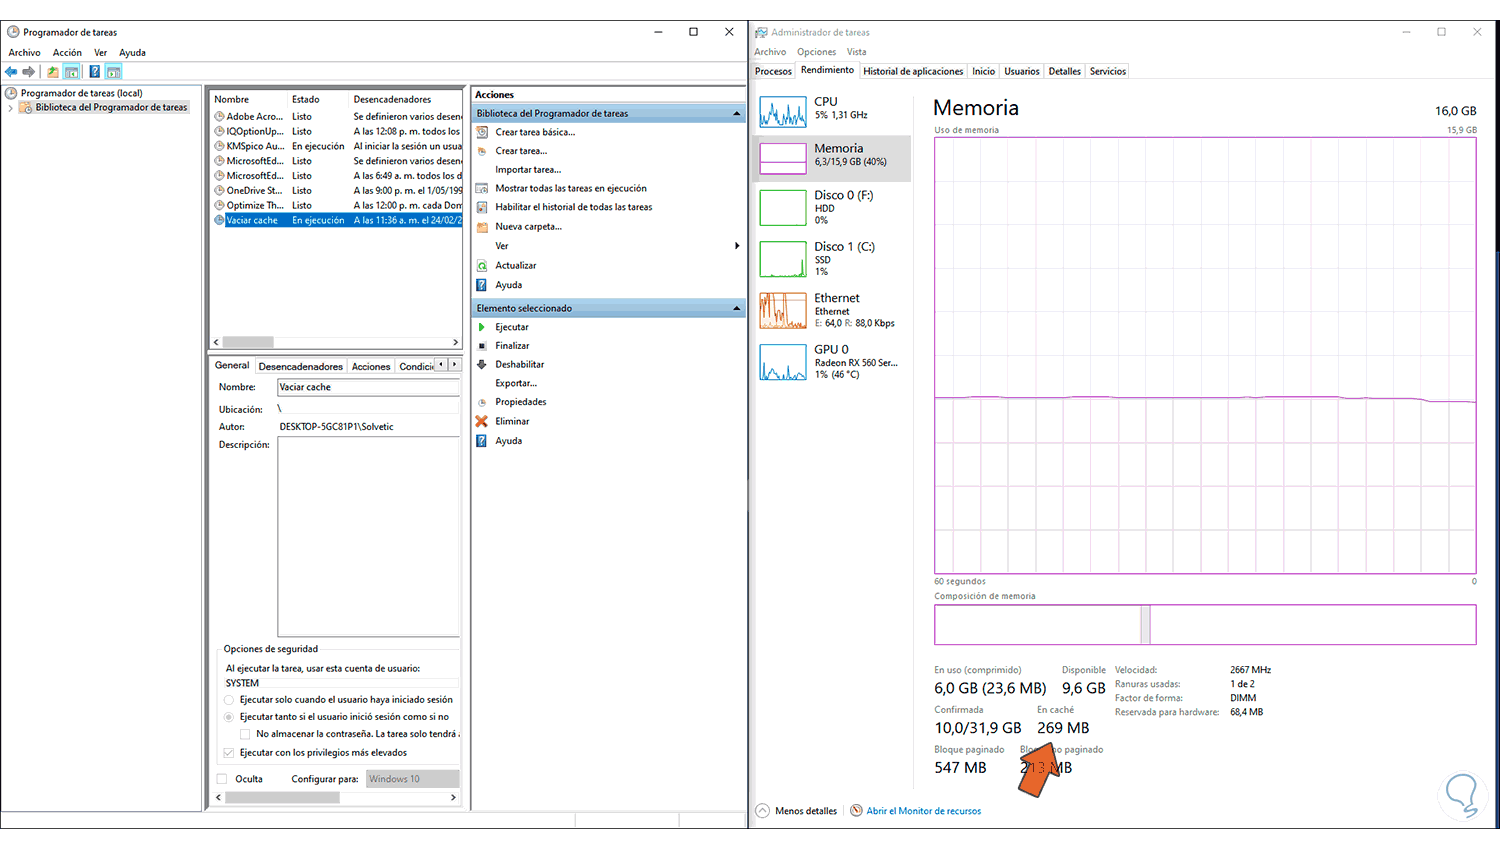
Task: Click the General tab horizontal scrollbar
Action: point(337,798)
